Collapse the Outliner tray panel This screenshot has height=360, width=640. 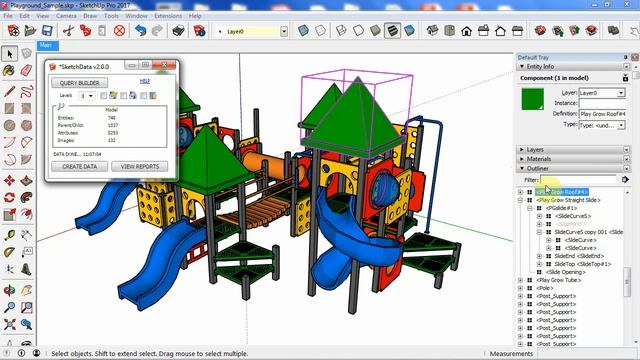pos(522,169)
